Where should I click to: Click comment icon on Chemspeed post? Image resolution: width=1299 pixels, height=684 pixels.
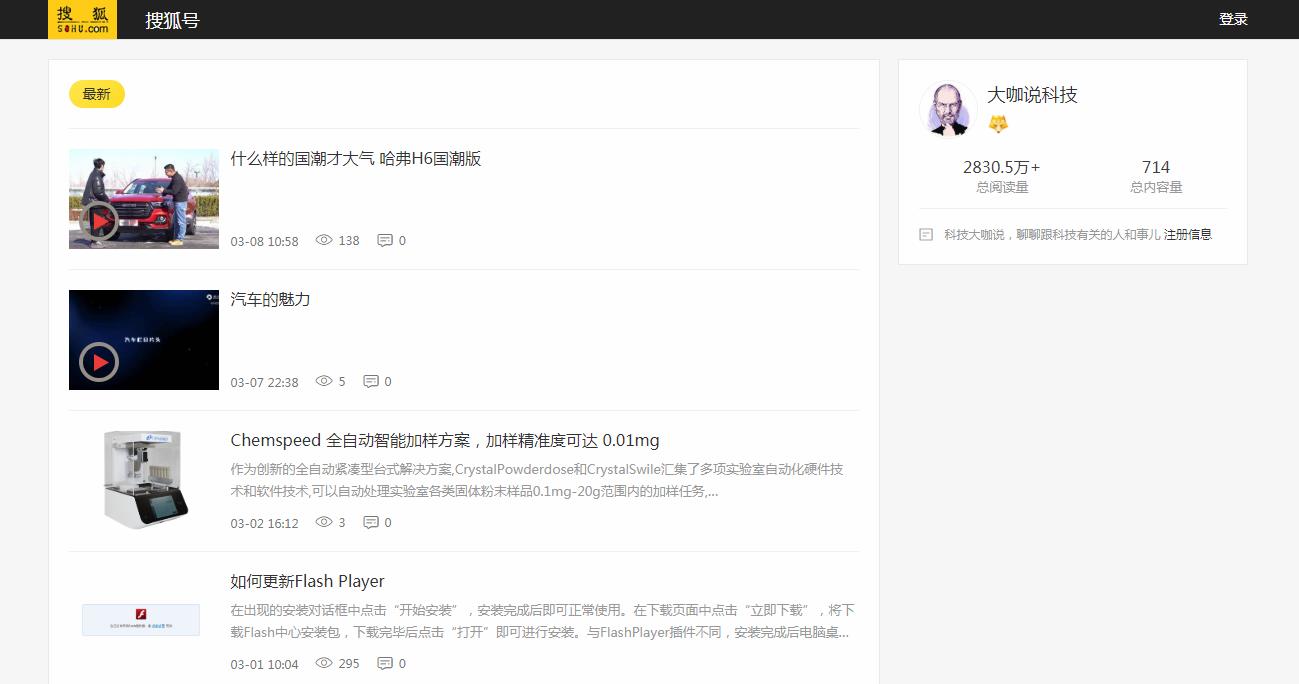click(x=371, y=522)
